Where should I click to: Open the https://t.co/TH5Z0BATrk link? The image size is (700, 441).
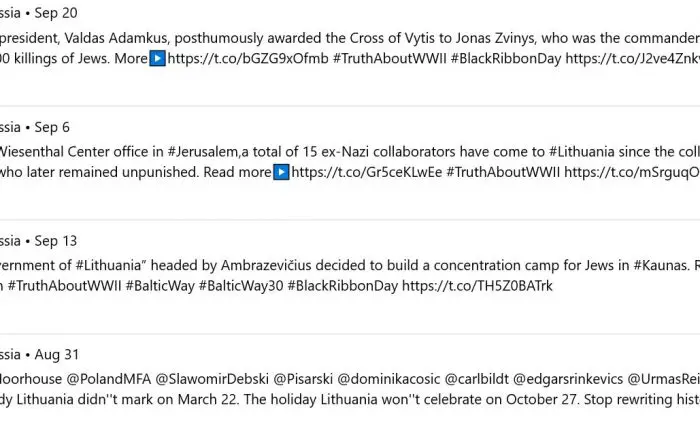pos(477,286)
